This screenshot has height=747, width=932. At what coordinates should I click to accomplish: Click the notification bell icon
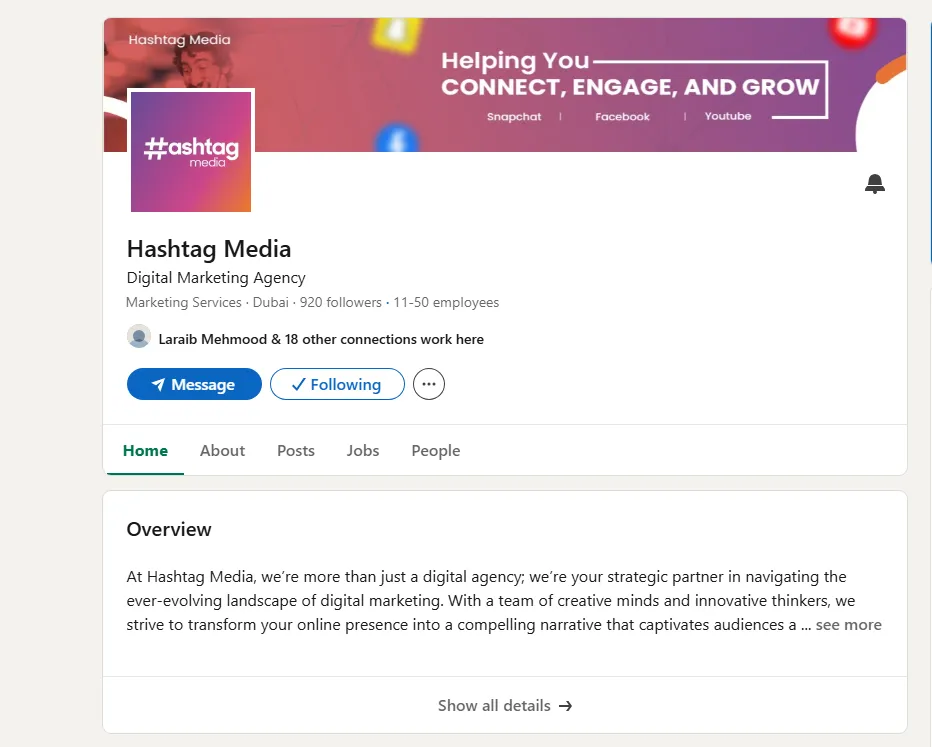(874, 184)
